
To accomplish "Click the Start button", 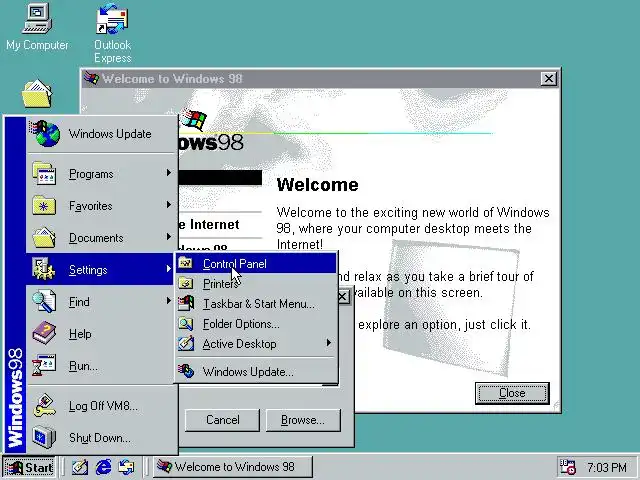I will [29, 467].
